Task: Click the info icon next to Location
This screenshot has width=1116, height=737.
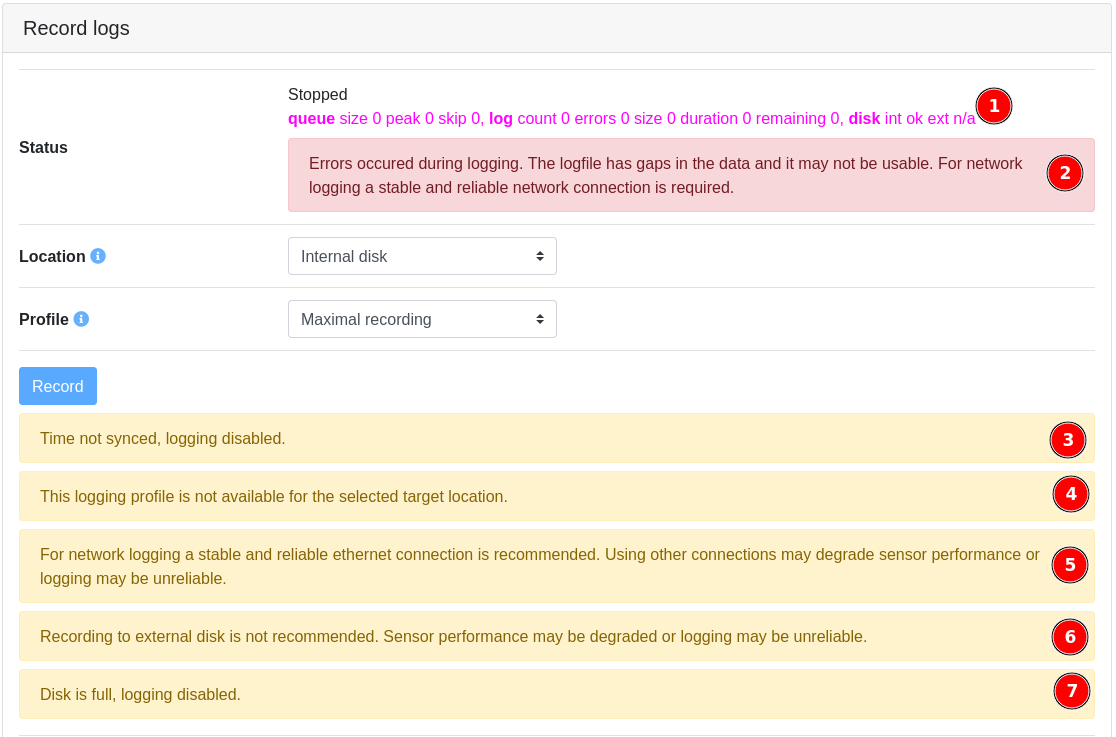Action: tap(98, 256)
